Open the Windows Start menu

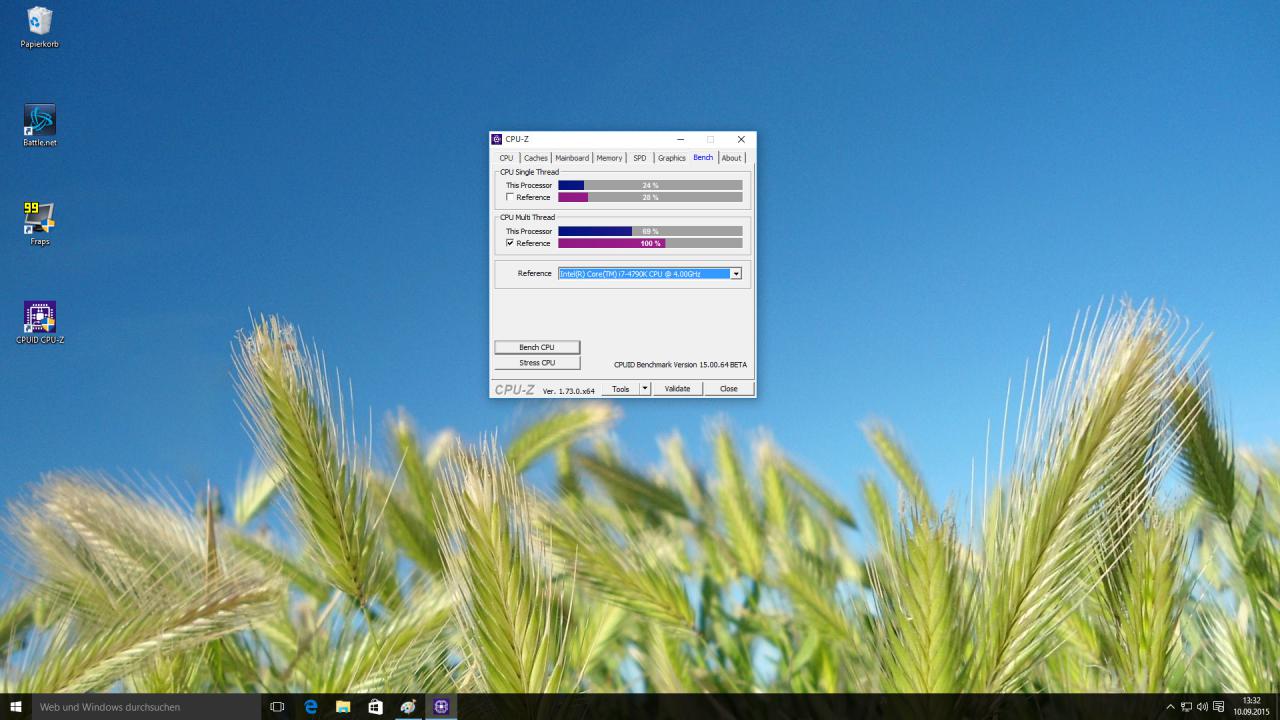pyautogui.click(x=16, y=707)
